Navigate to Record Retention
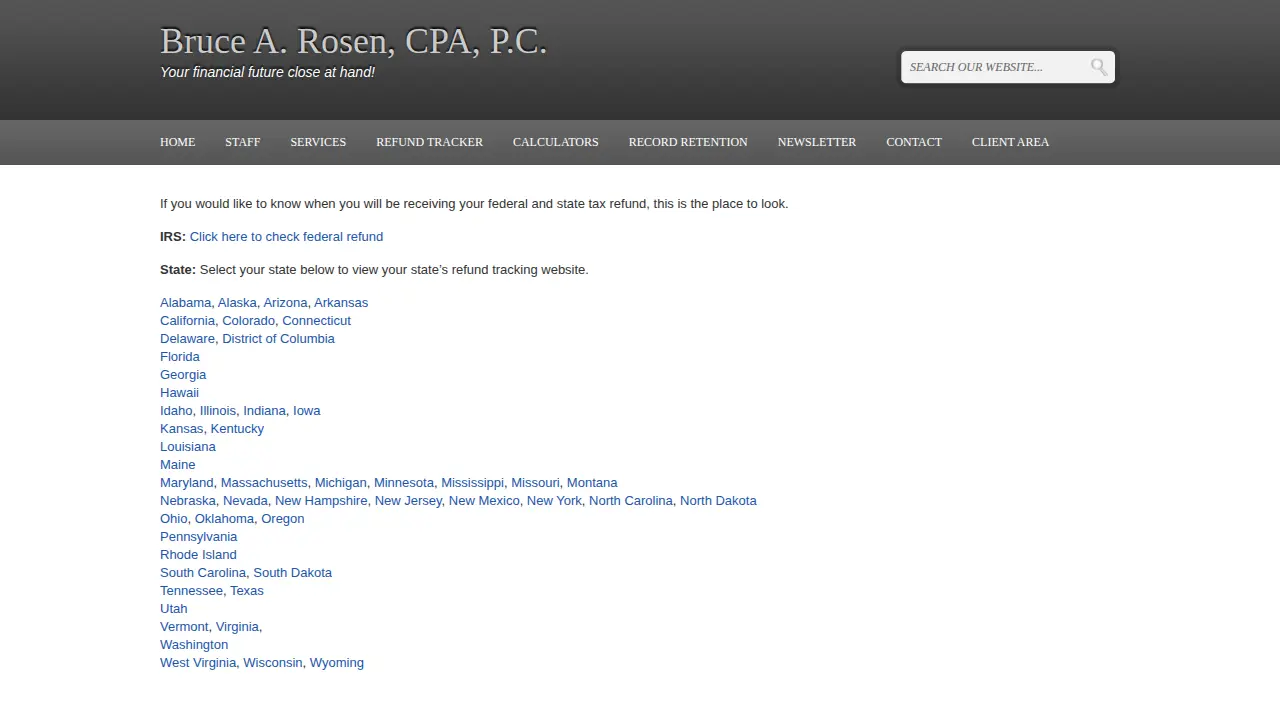 tap(688, 142)
